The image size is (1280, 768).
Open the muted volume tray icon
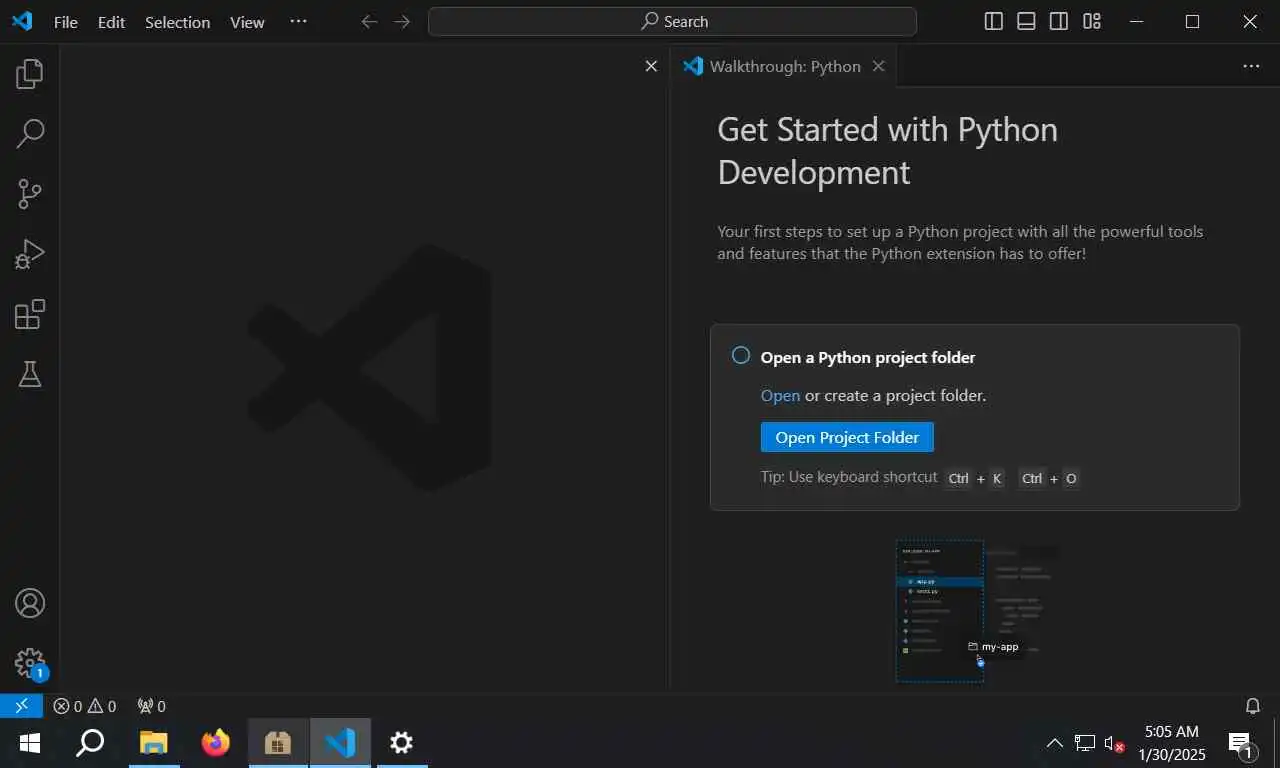tap(1114, 743)
